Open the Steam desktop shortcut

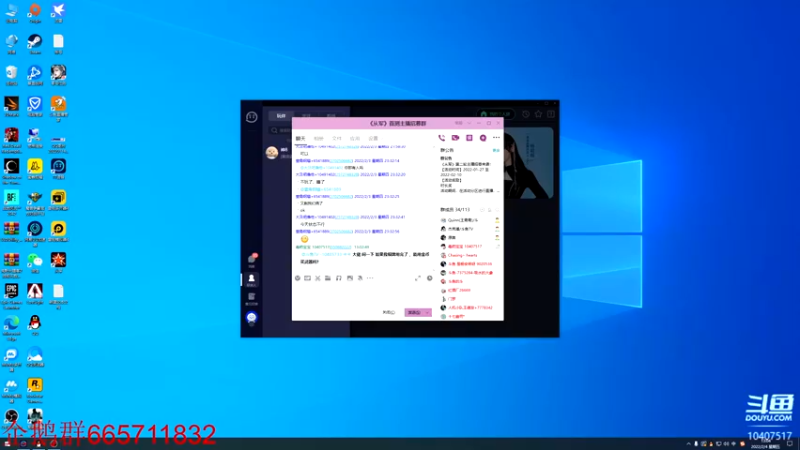pos(35,44)
